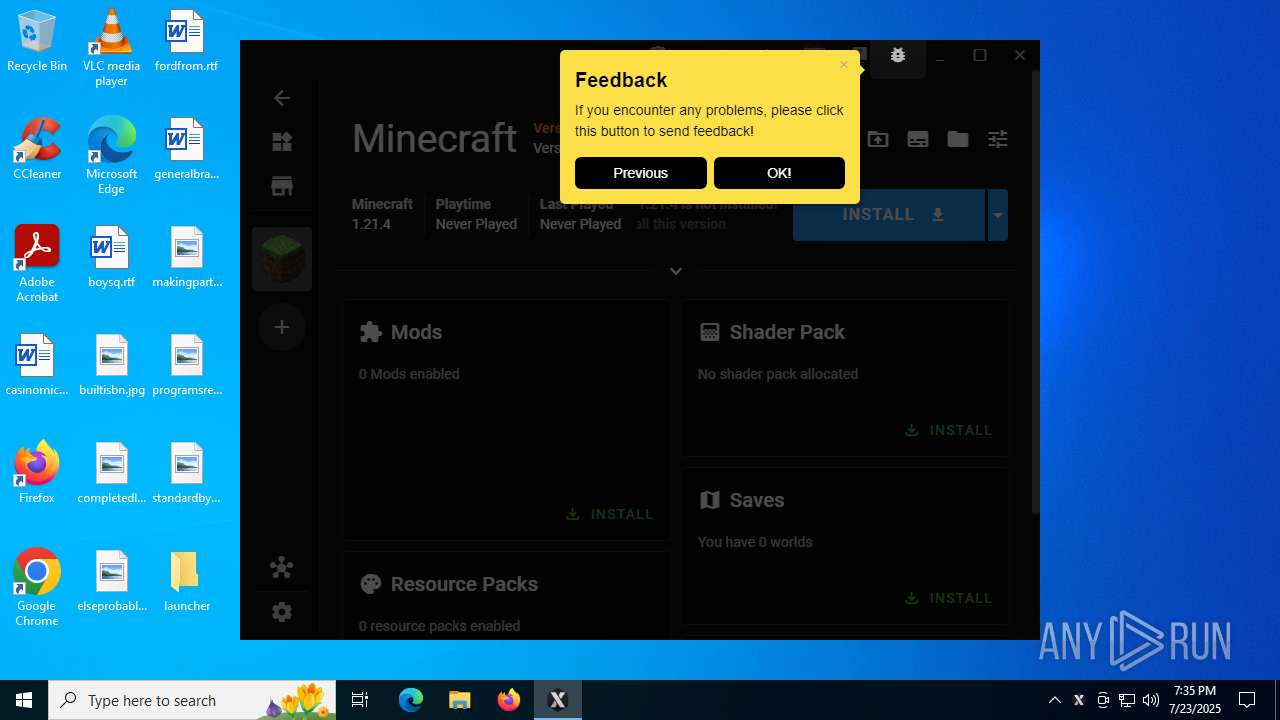
Task: Click the bug feedback icon in title bar
Action: tap(897, 56)
